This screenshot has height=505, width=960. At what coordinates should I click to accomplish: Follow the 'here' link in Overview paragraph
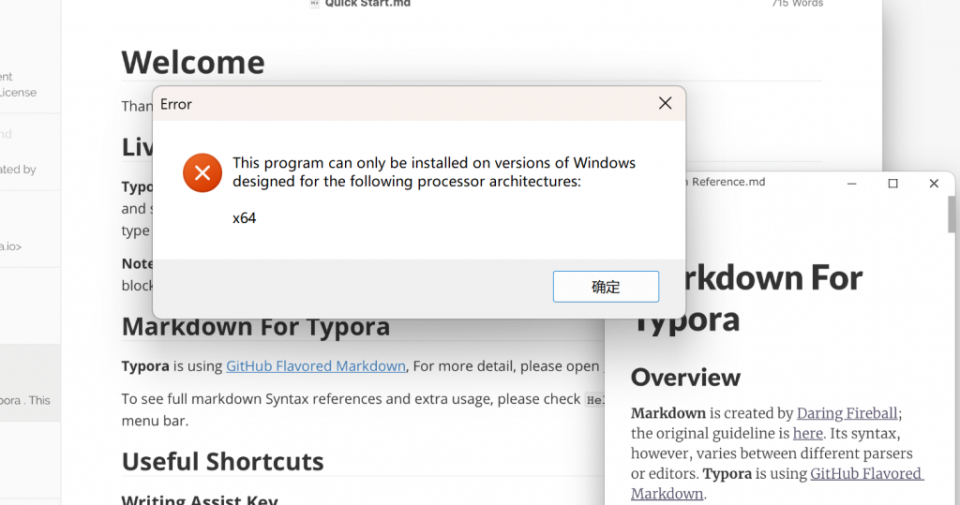coord(808,433)
